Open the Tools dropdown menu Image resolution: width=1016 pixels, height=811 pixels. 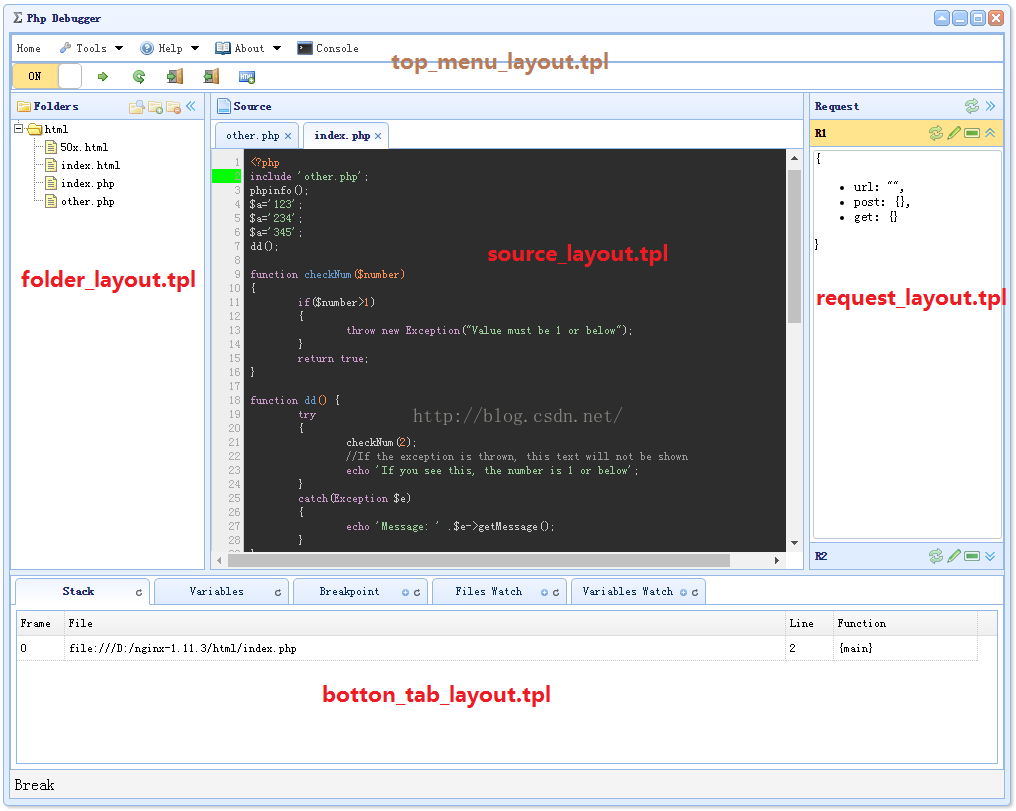click(91, 48)
